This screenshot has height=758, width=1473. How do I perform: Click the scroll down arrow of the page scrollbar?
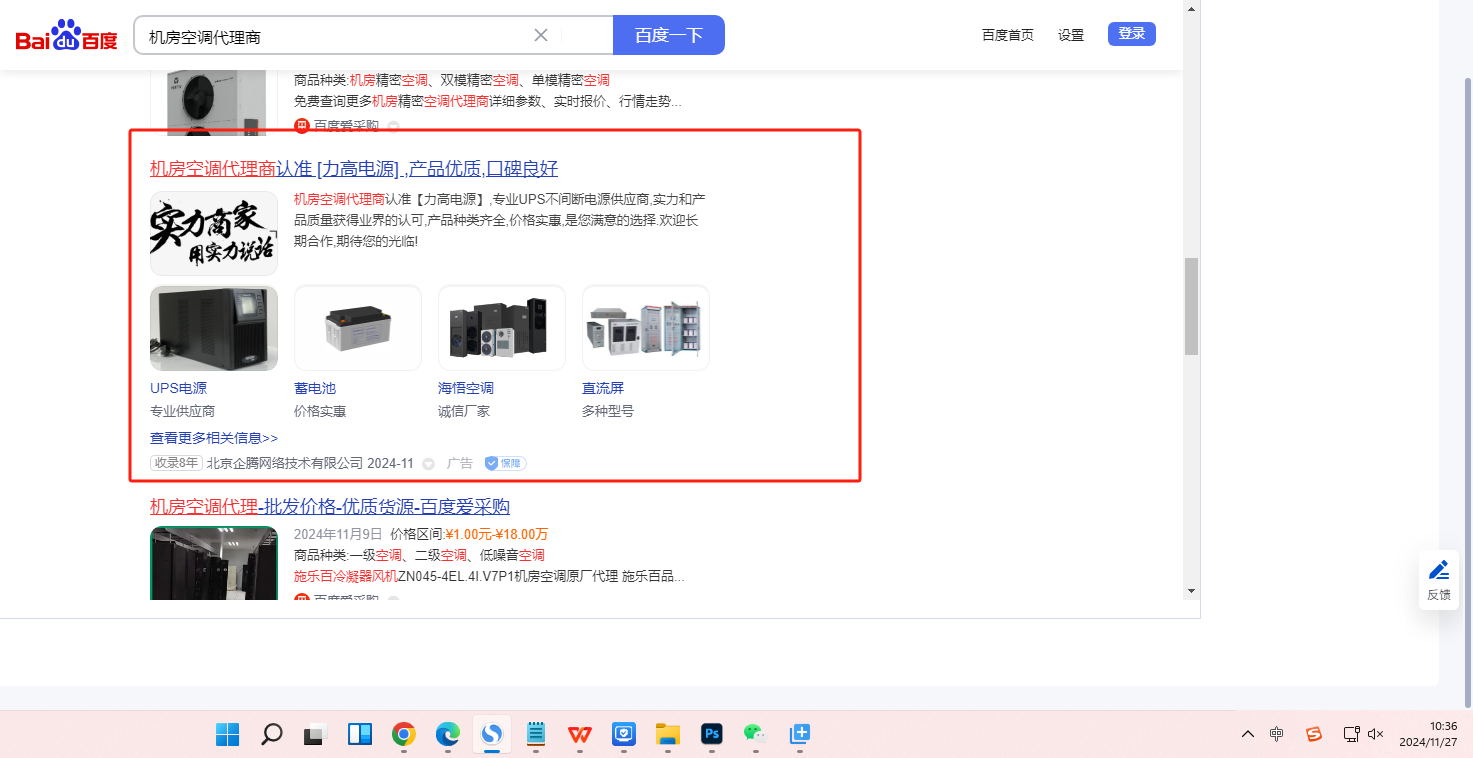point(1190,591)
